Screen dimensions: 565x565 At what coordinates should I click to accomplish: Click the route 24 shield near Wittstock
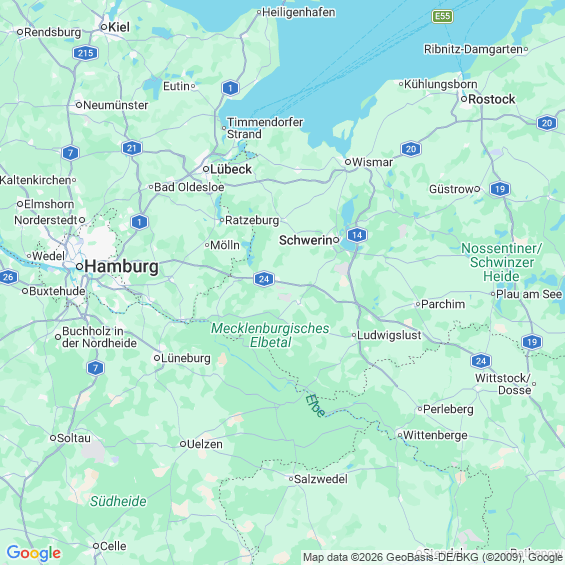[481, 361]
